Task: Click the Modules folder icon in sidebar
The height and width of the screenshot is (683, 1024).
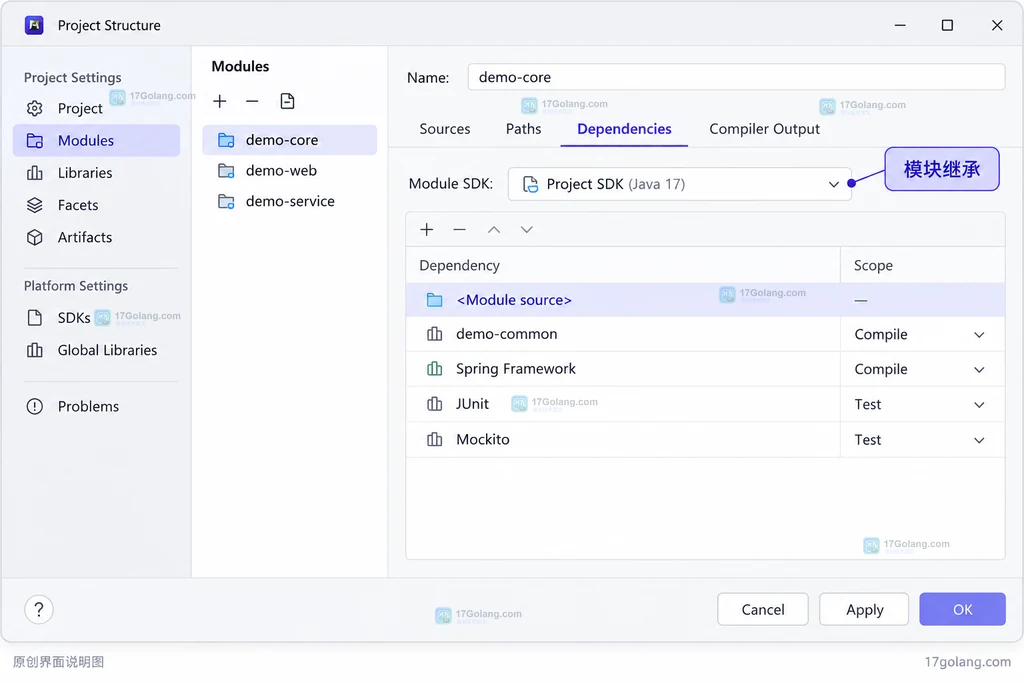Action: (35, 140)
